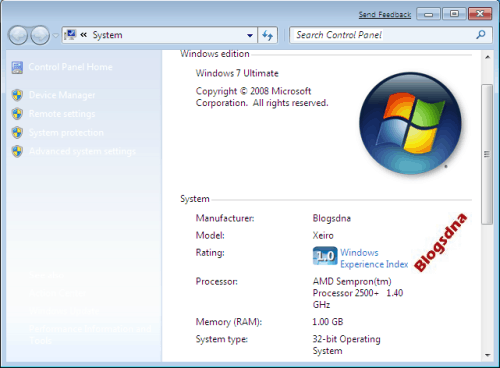Click the magnifier search icon
Viewport: 500px width, 368px height.
pyautogui.click(x=481, y=35)
